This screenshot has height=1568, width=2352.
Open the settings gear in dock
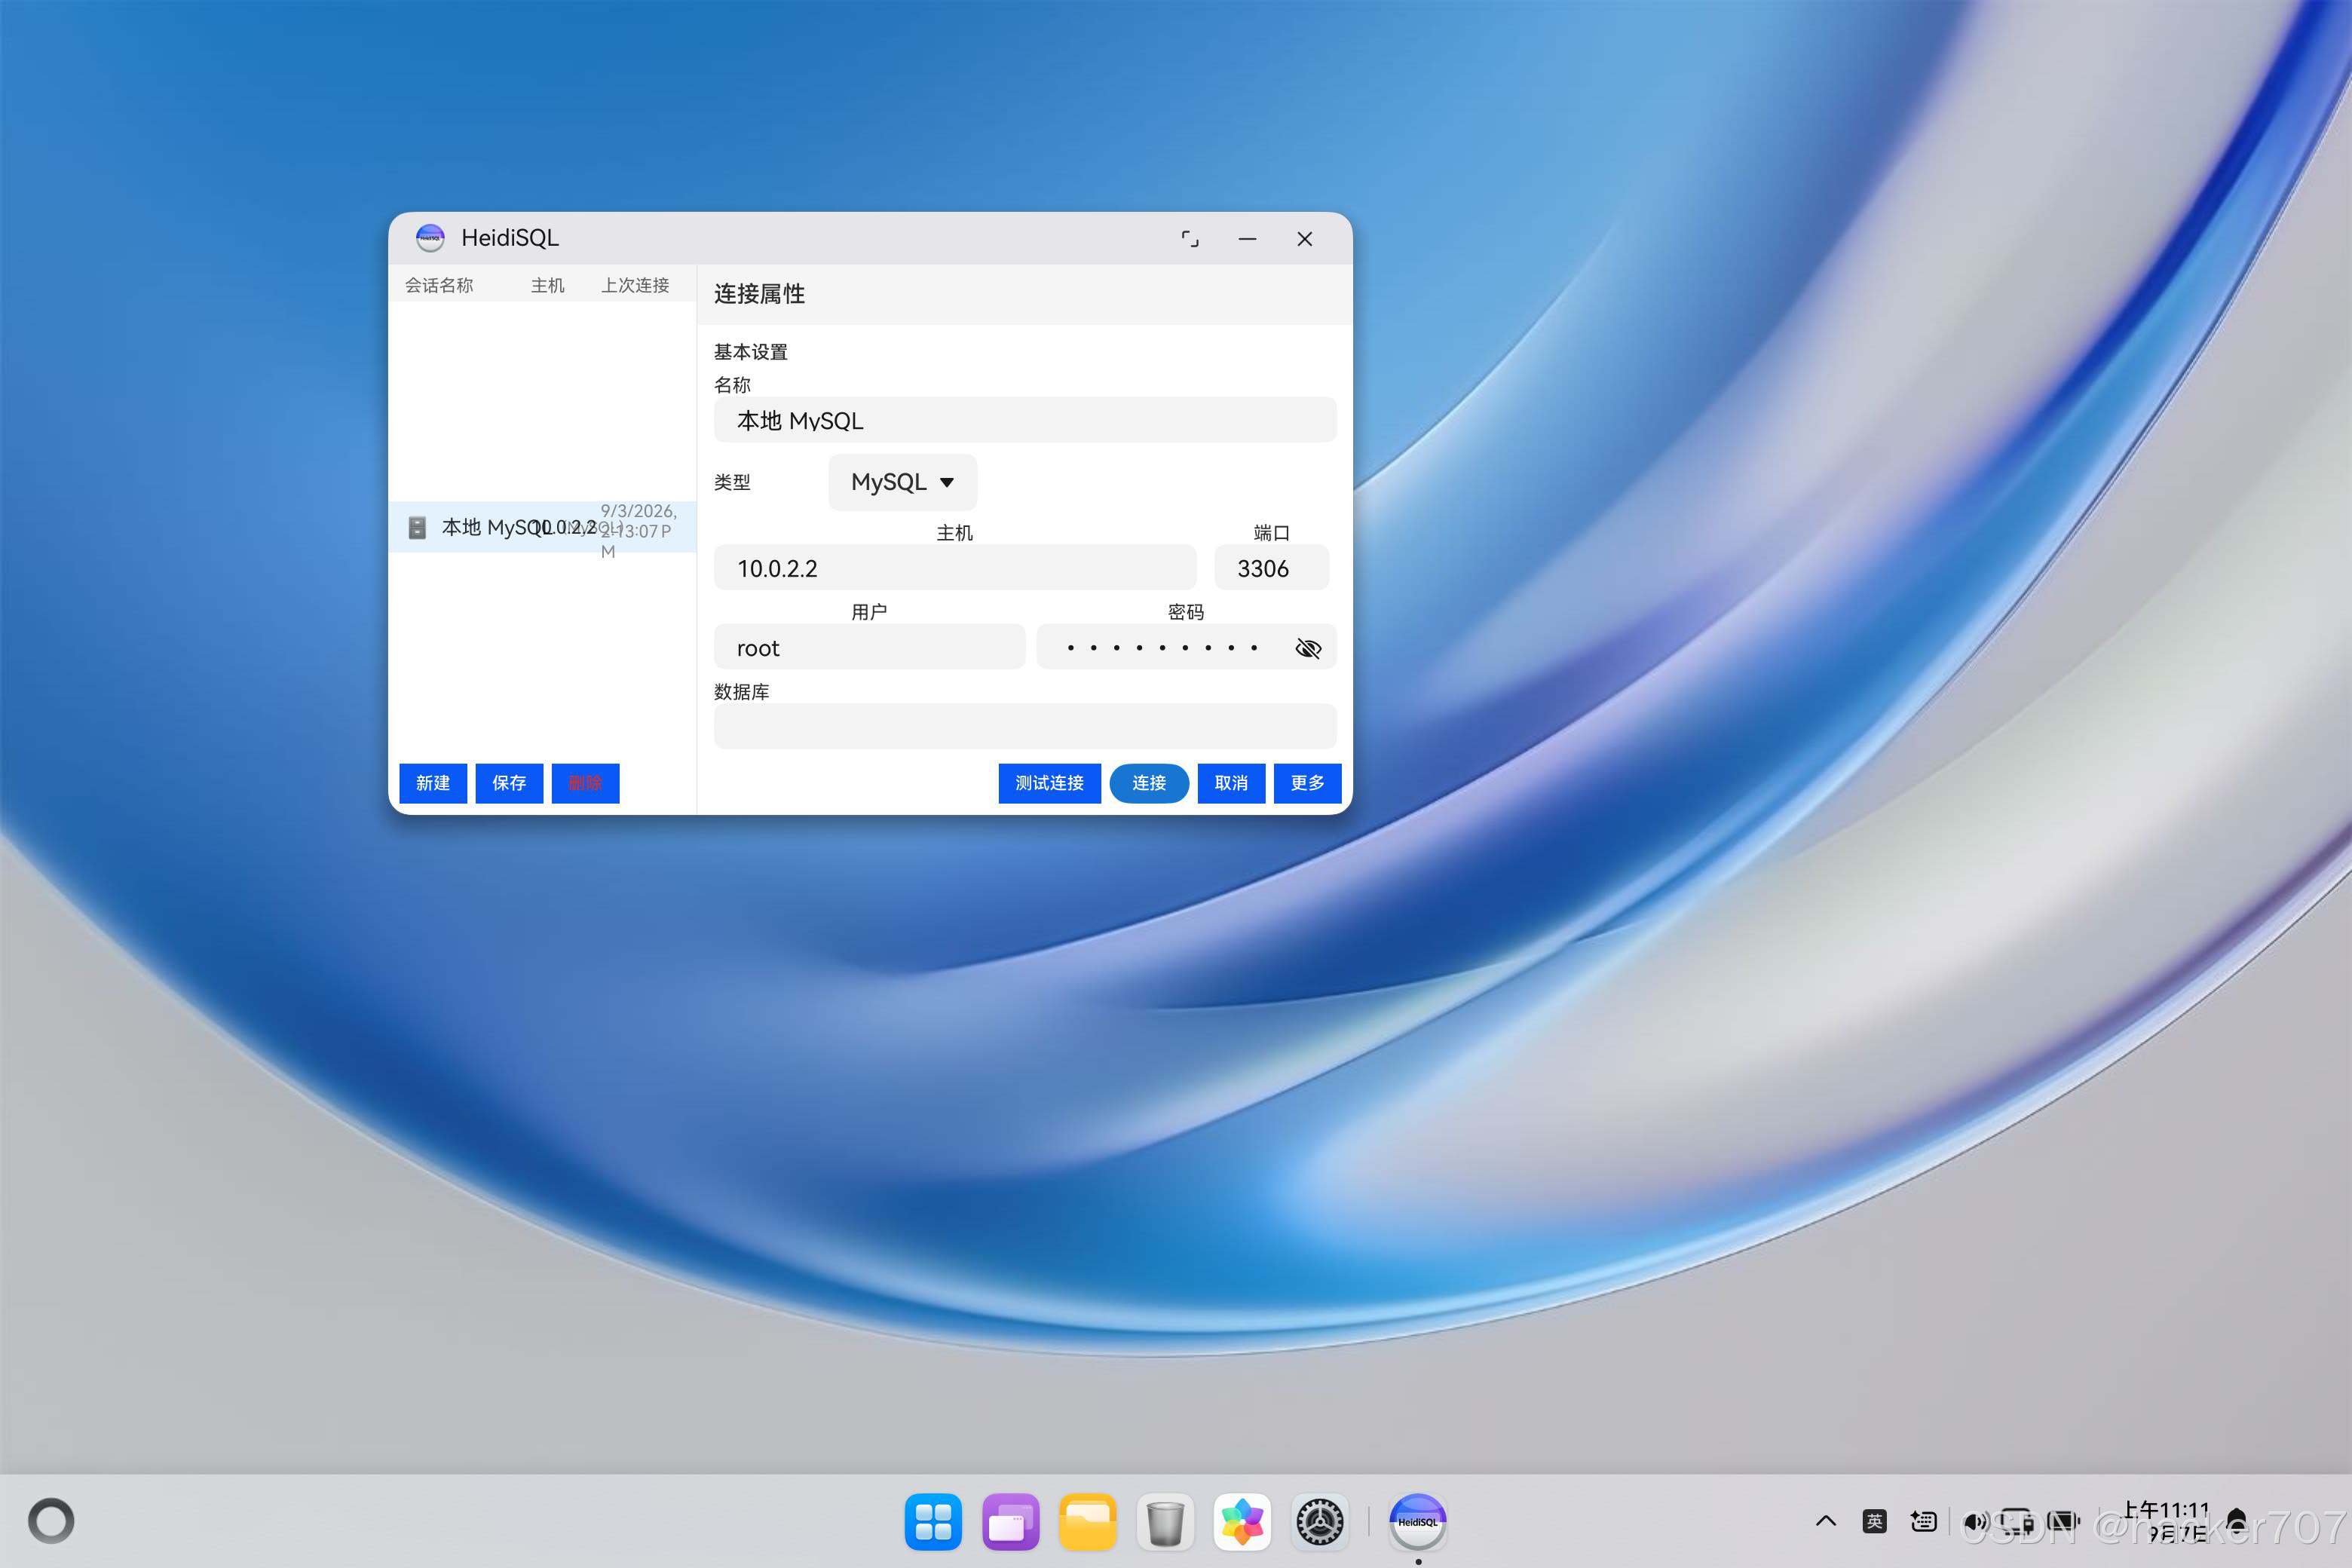pyautogui.click(x=1320, y=1522)
